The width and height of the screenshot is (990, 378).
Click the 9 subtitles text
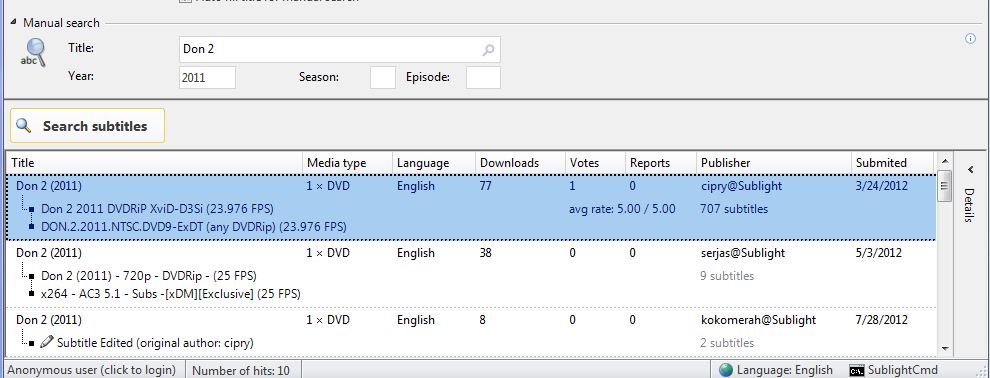pos(727,276)
